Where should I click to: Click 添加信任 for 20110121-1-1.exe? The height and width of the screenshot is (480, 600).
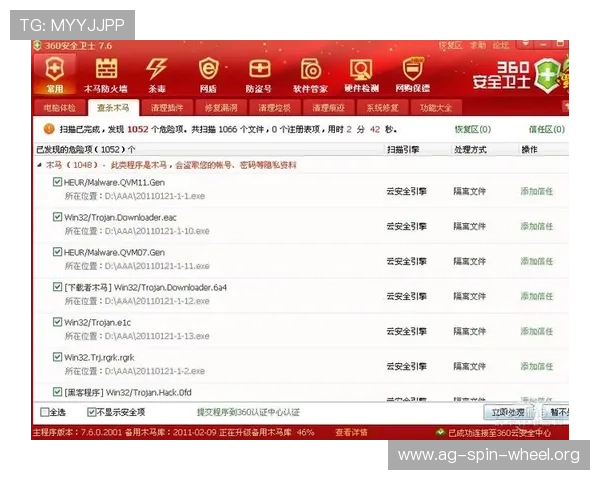point(536,191)
